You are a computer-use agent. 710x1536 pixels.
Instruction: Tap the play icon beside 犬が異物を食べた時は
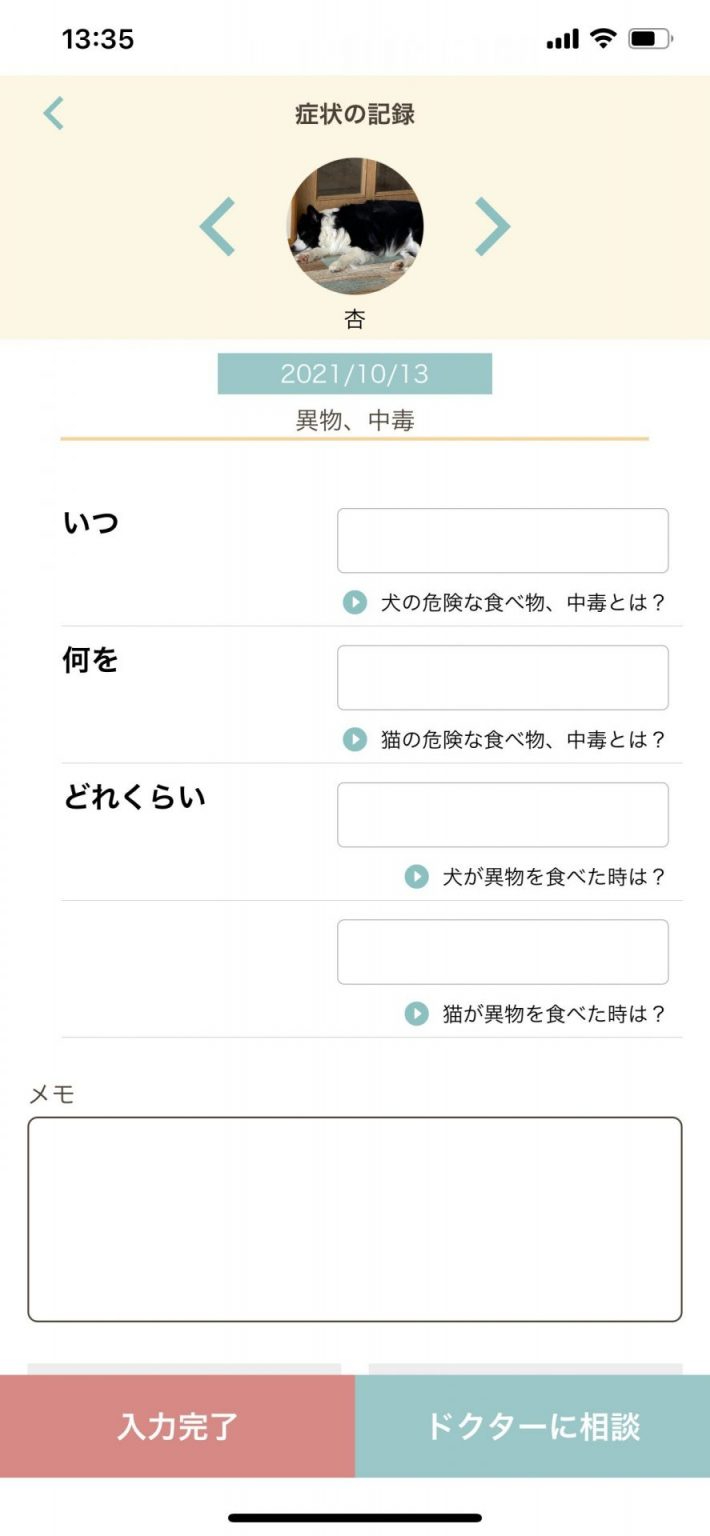coord(416,877)
